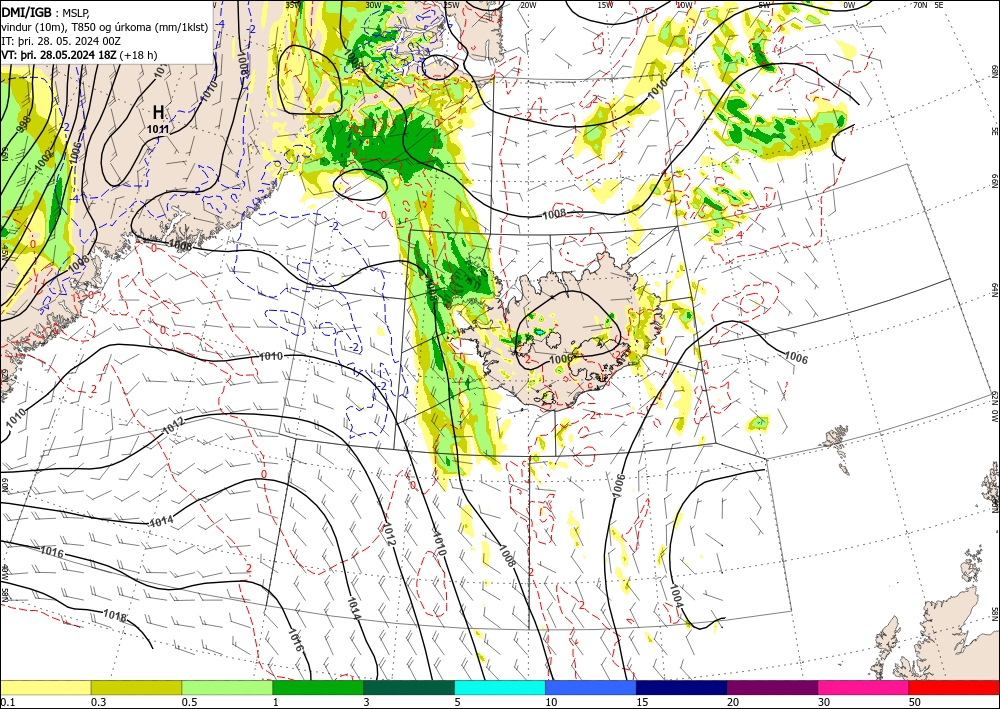Screen dimensions: 1000x709
Task: Click the "30W" longitude label
Action: click(373, 5)
